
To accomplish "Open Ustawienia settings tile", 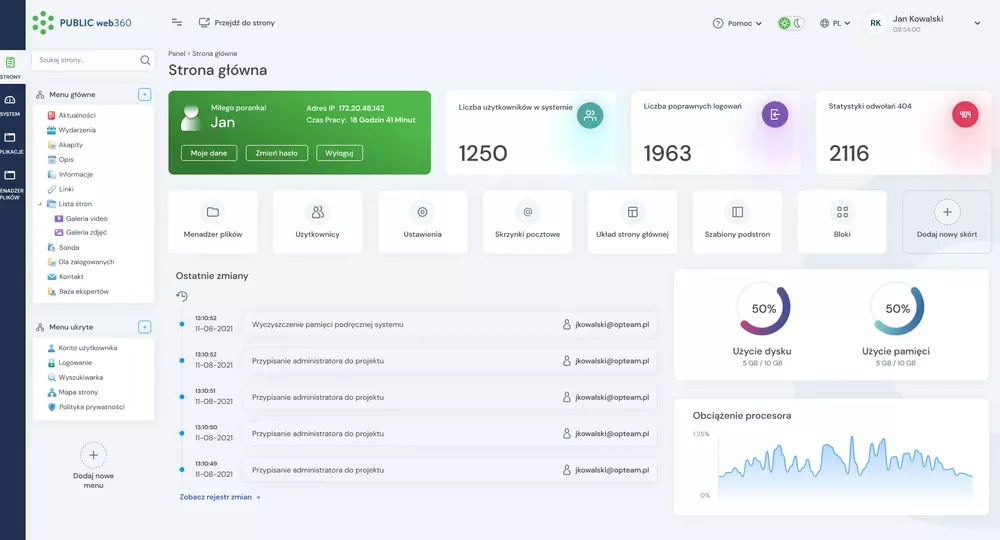I will tap(422, 222).
